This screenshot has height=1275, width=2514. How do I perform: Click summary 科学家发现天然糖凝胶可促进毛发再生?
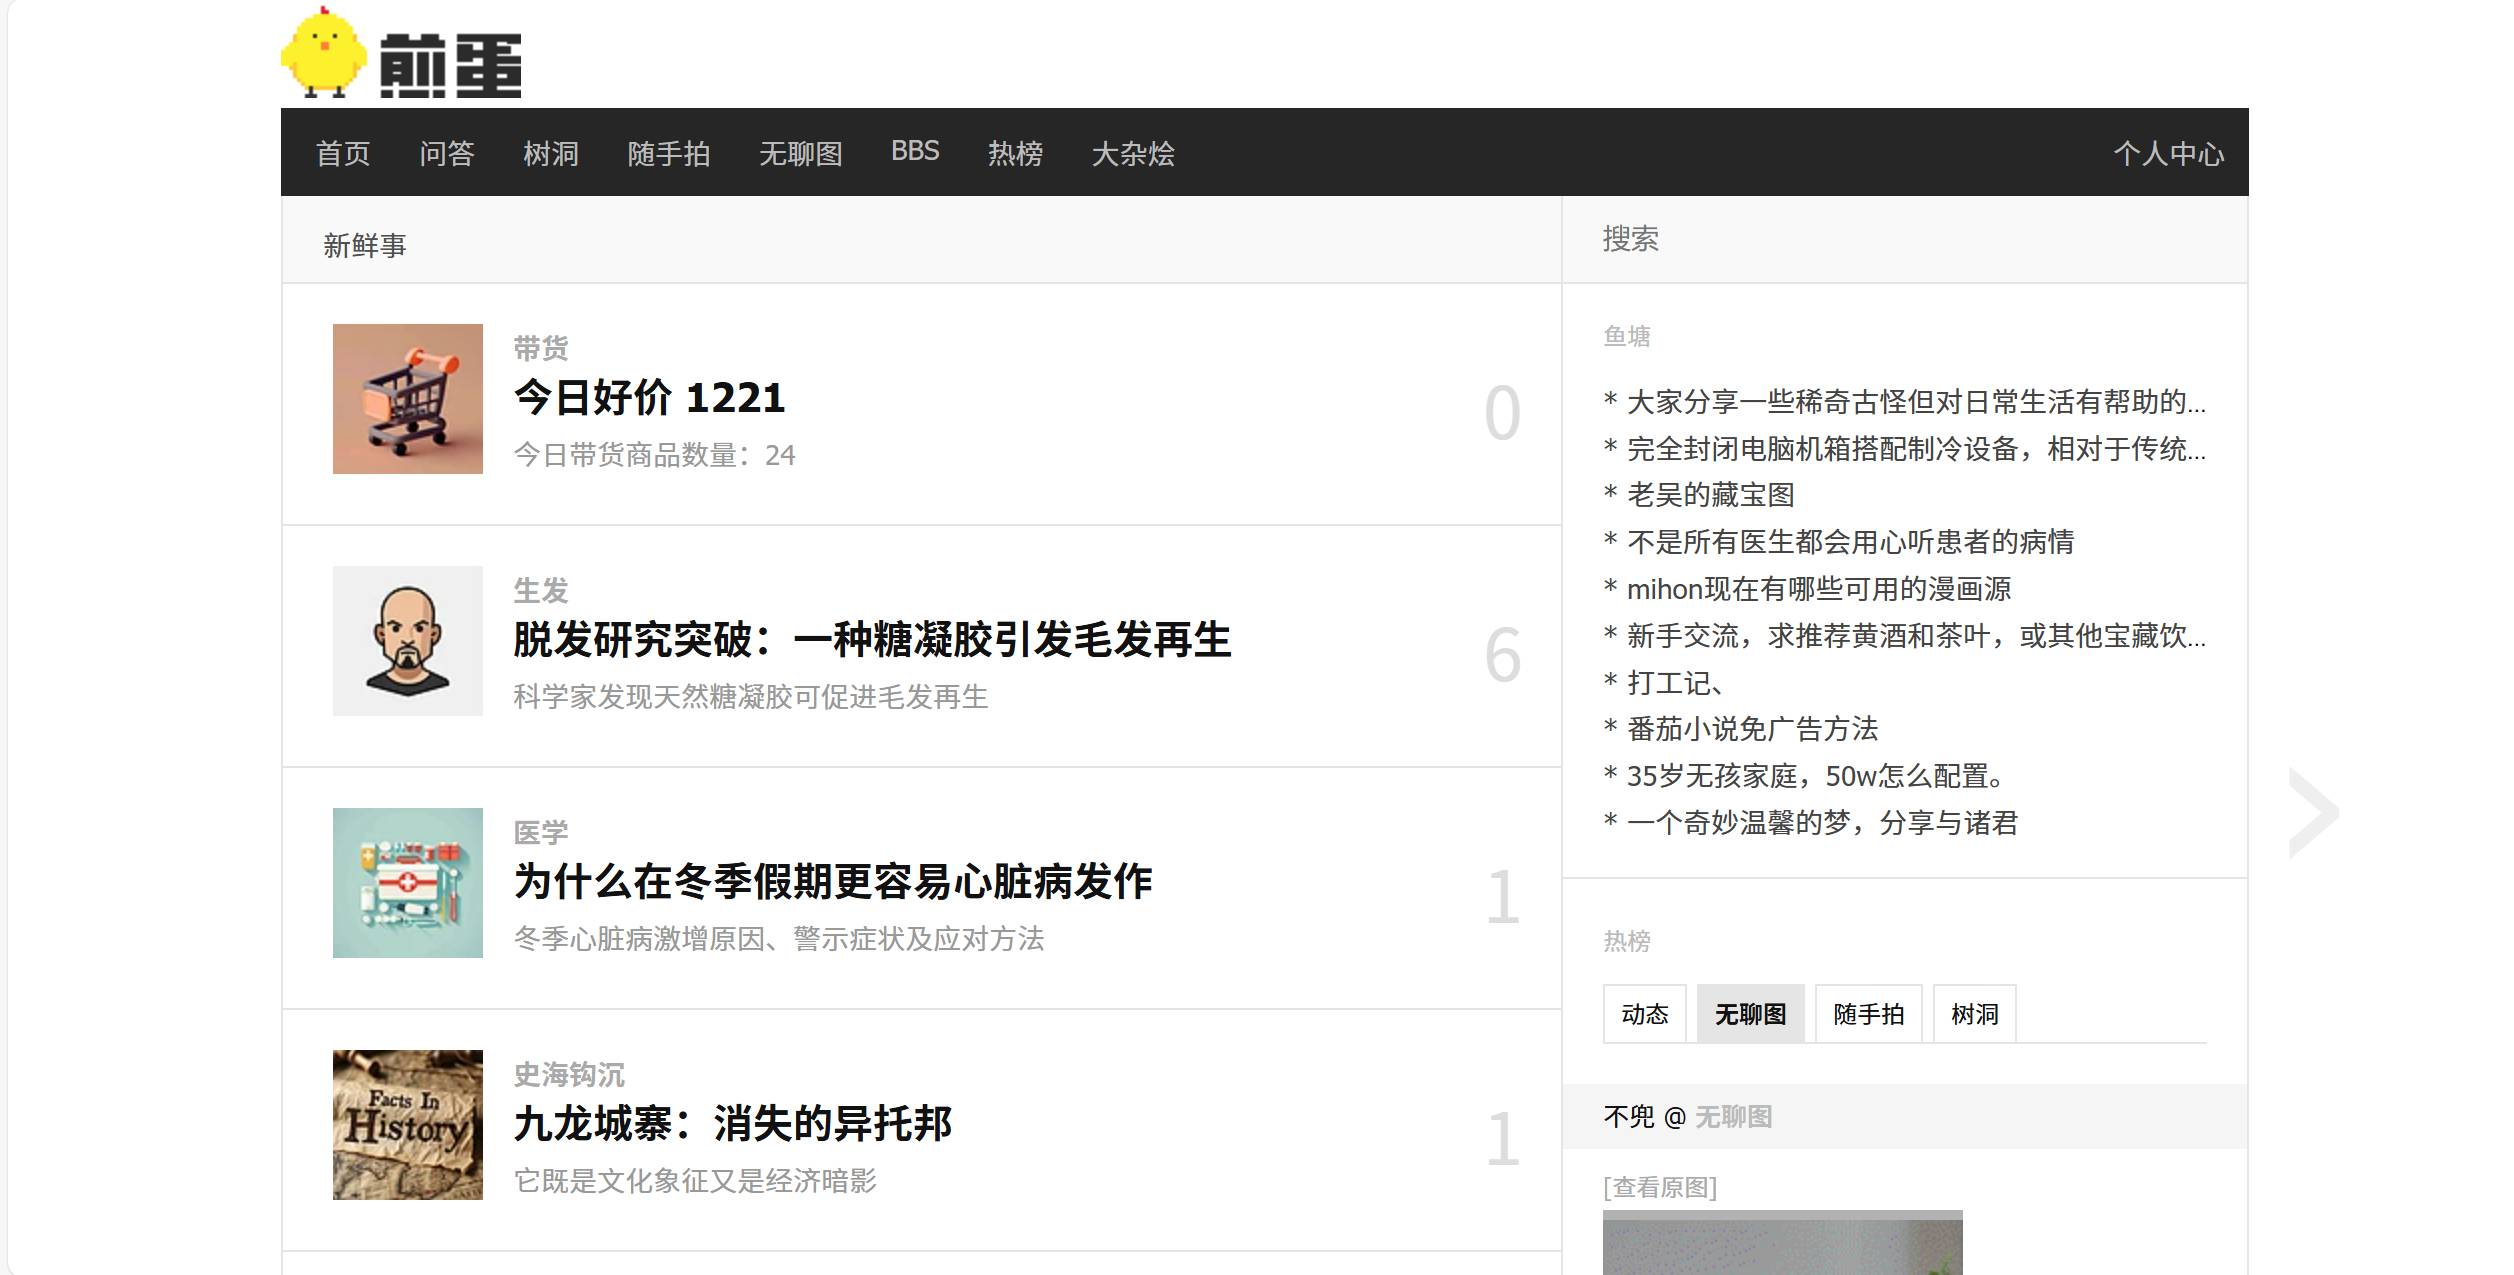751,697
